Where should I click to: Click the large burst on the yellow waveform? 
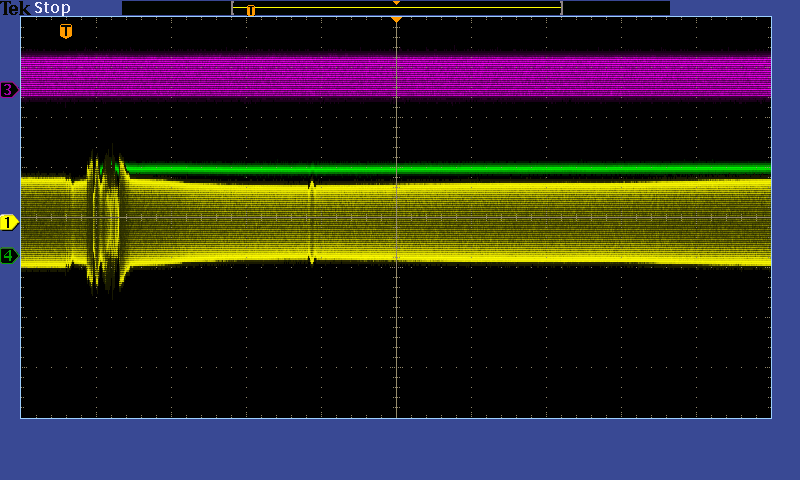pos(106,220)
